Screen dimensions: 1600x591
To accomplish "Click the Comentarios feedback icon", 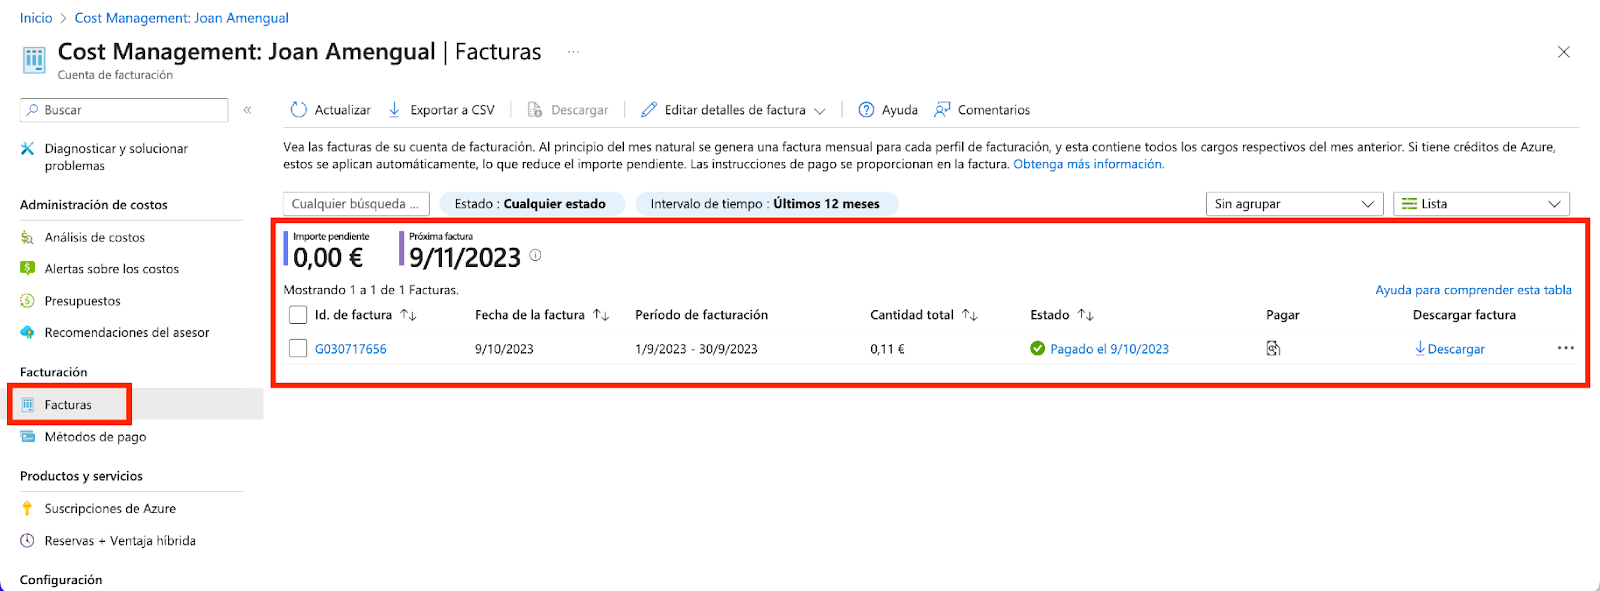I will click(x=942, y=110).
